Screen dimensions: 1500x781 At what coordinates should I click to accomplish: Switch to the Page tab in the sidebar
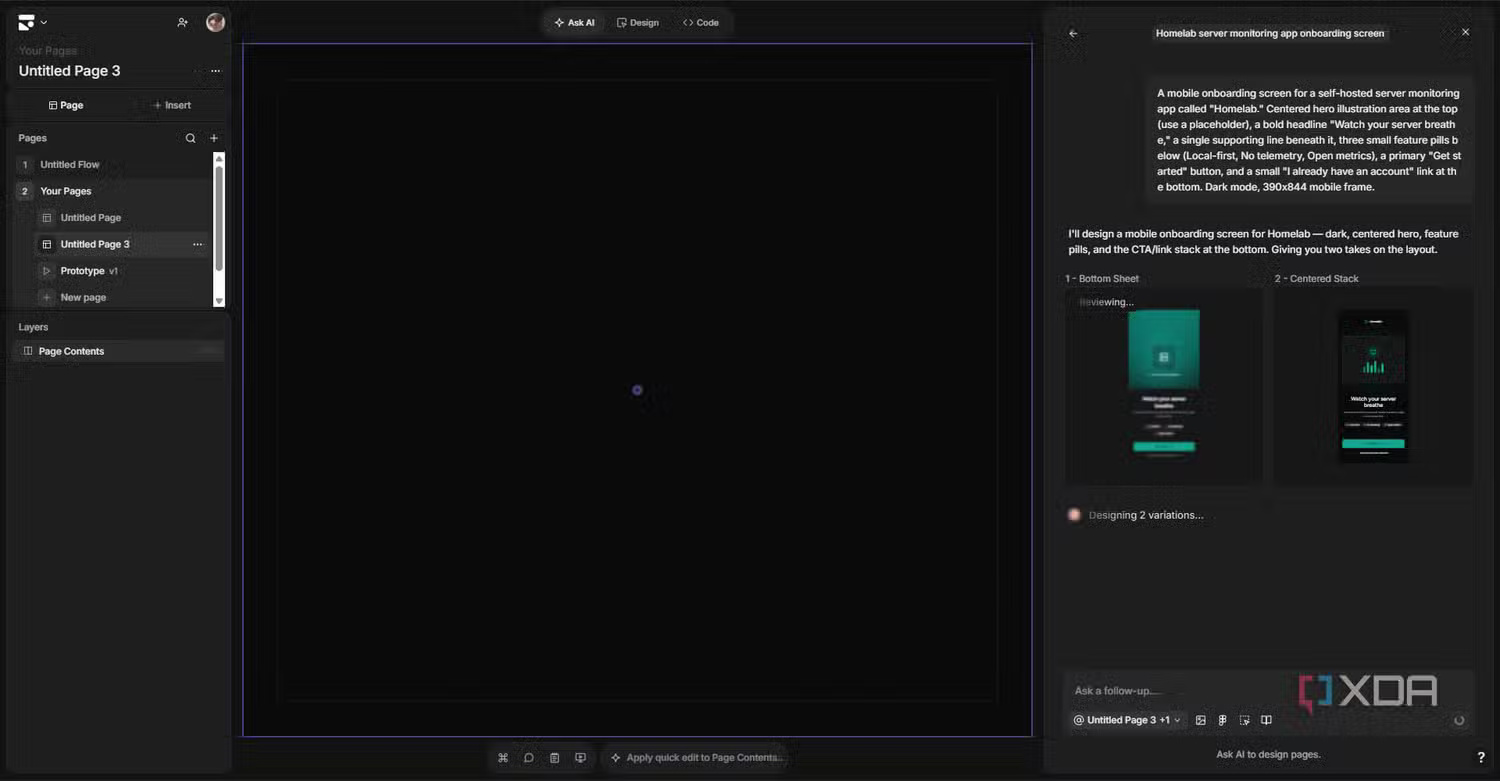click(x=65, y=105)
